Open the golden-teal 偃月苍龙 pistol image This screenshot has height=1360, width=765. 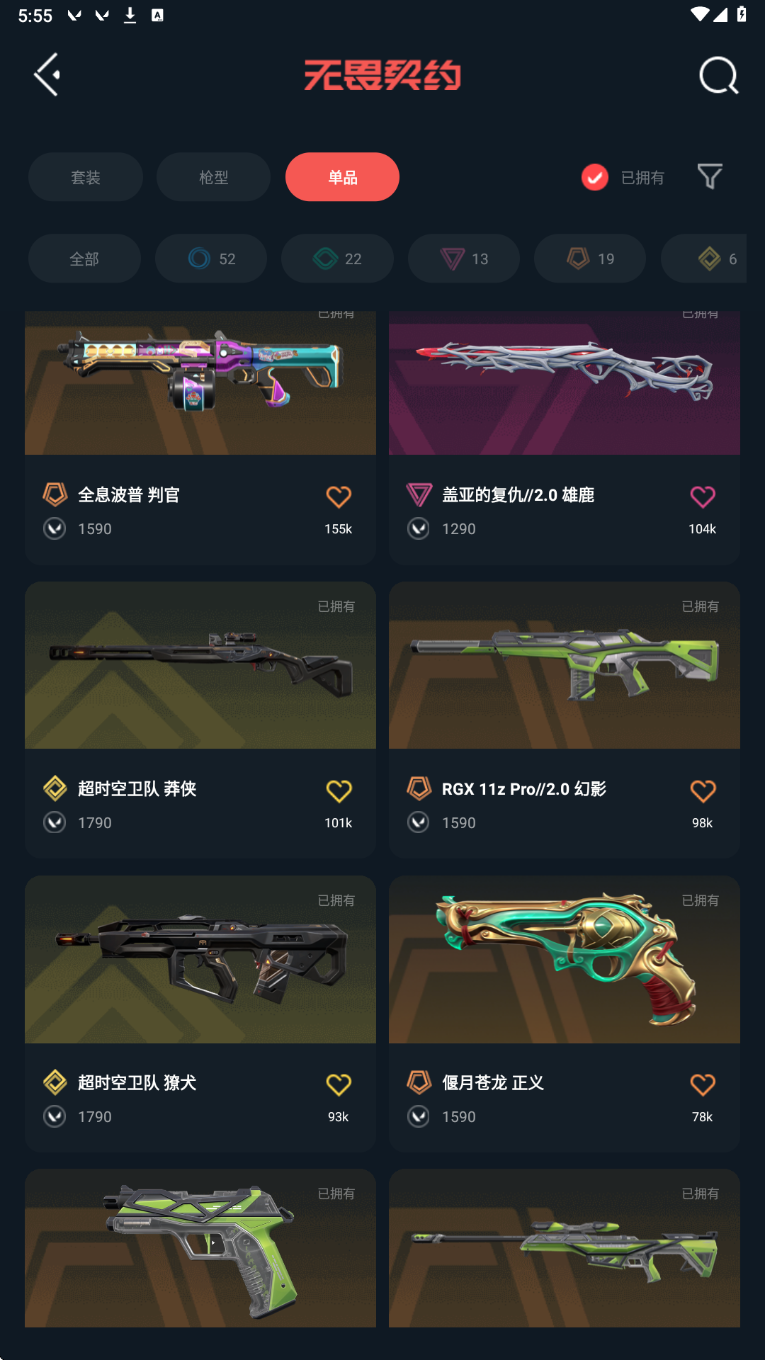pos(564,959)
